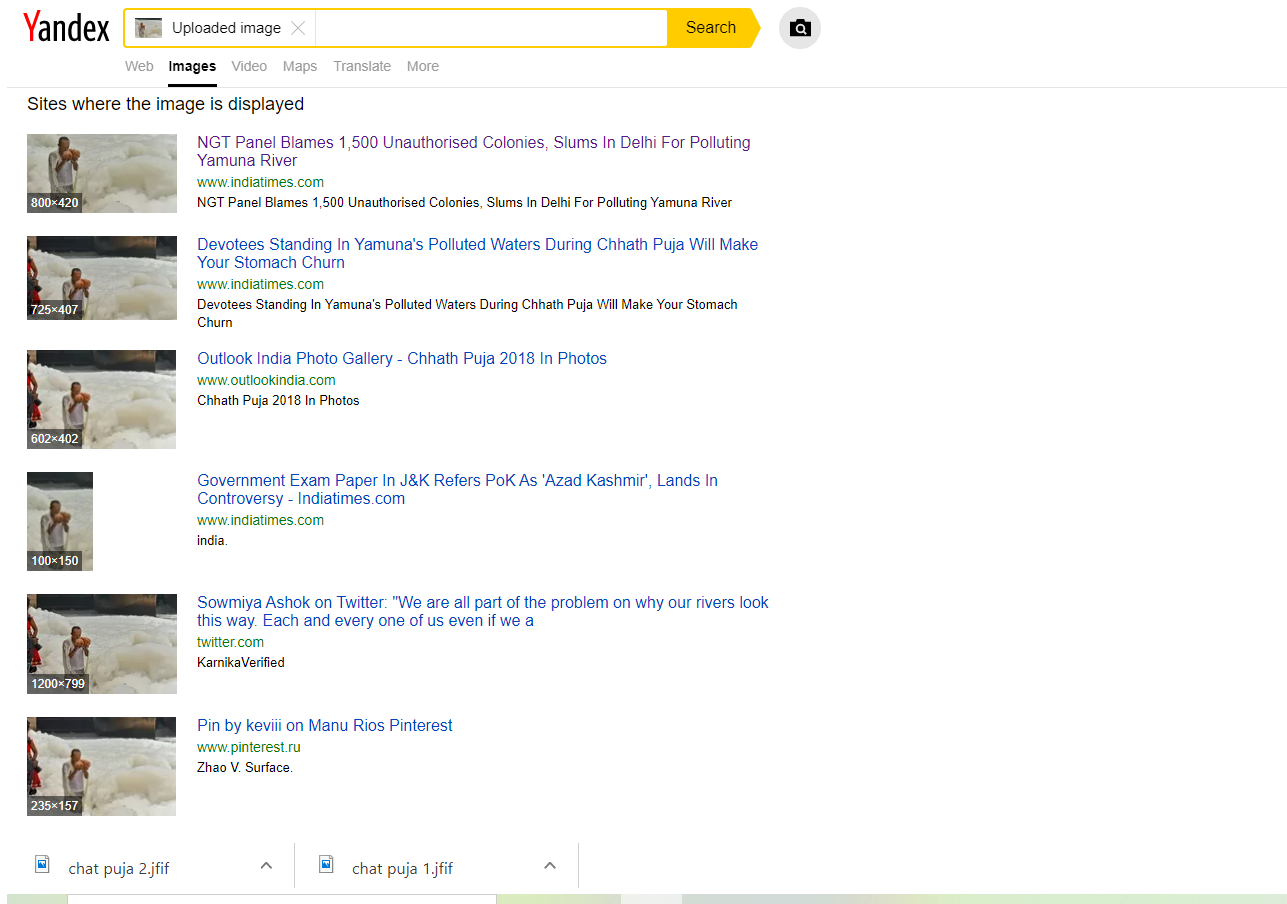
Task: Click the yellow Search button
Action: click(x=711, y=28)
